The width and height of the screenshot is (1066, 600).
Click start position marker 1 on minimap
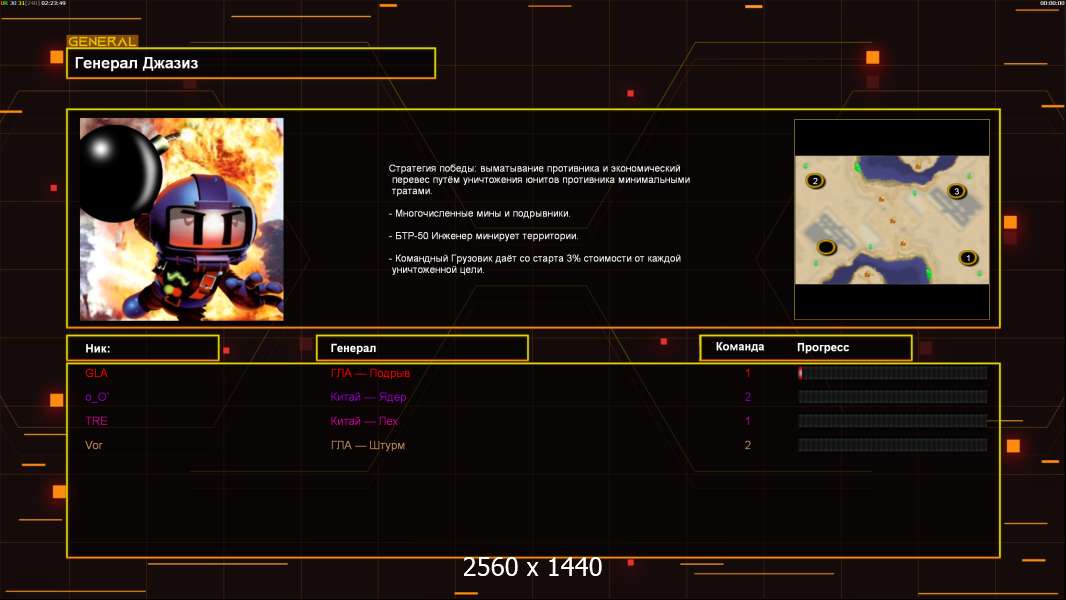[x=968, y=258]
